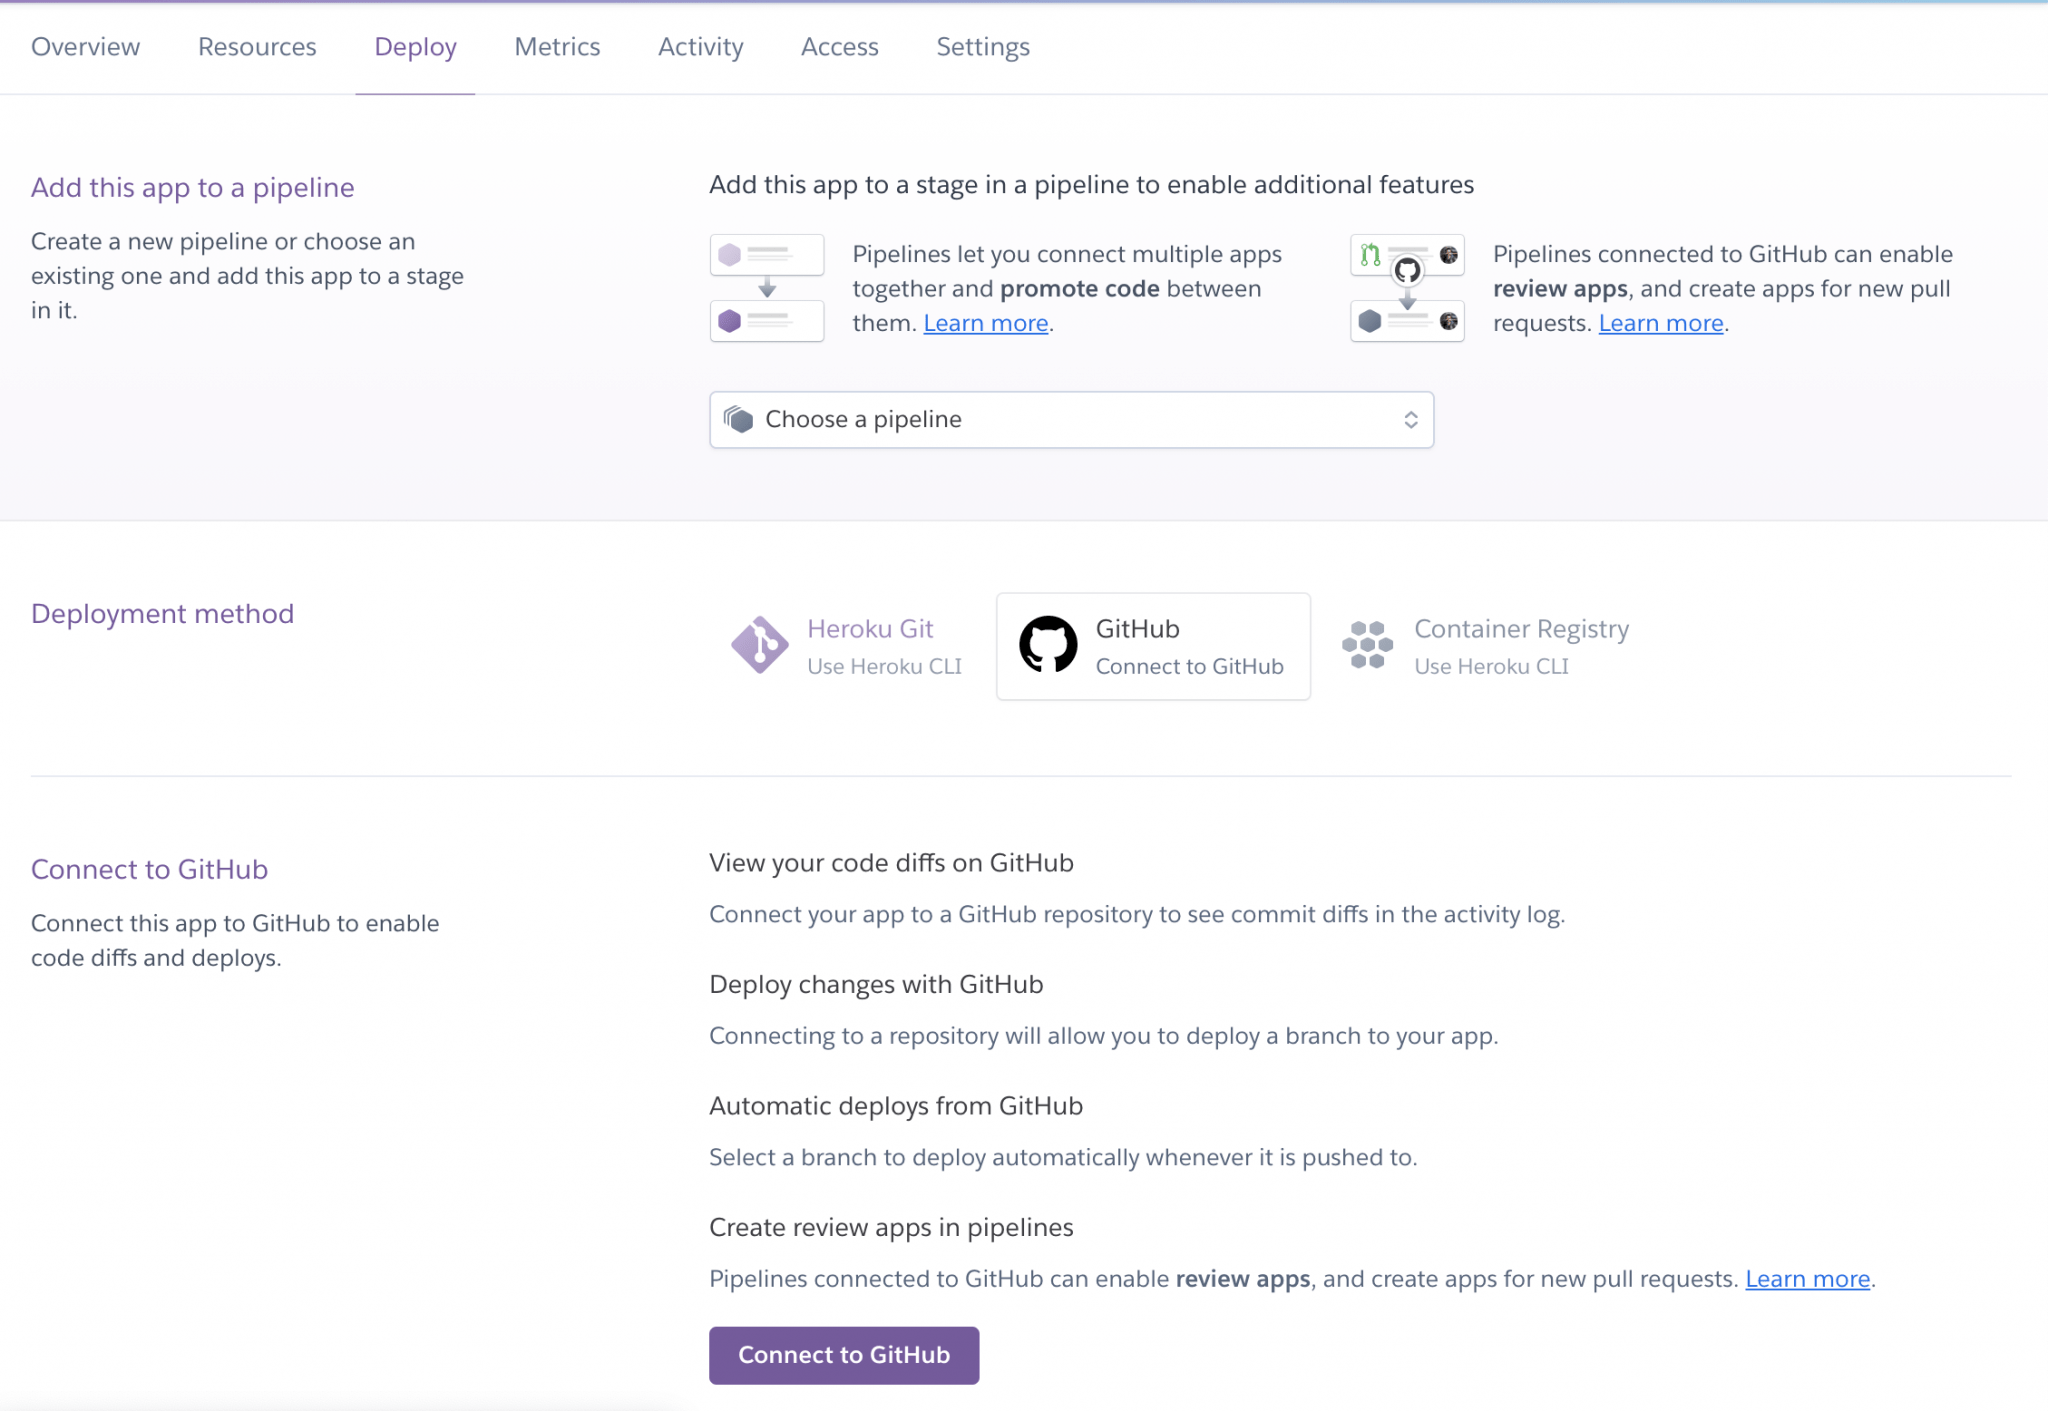Click the Resources tab in the navigation

(257, 46)
